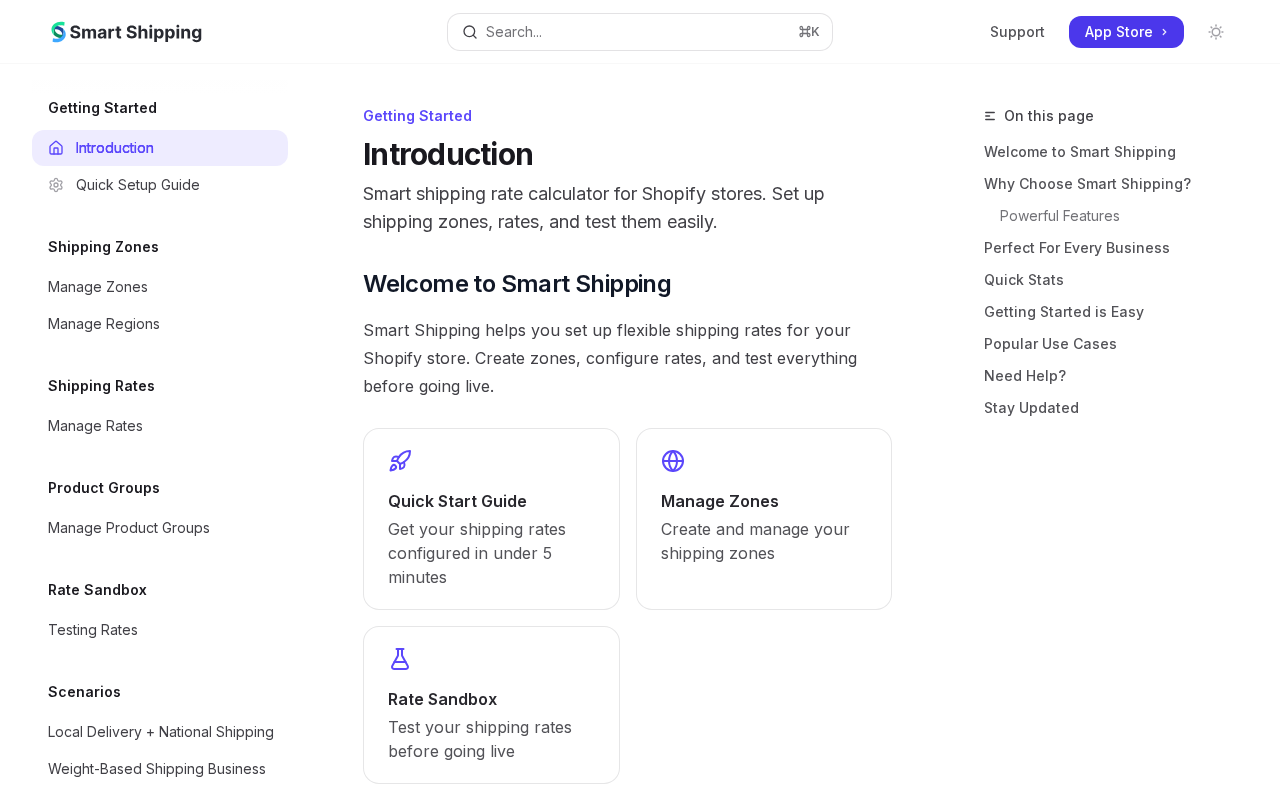The height and width of the screenshot is (800, 1280).
Task: Toggle the light/dark theme sun icon
Action: pyautogui.click(x=1216, y=32)
